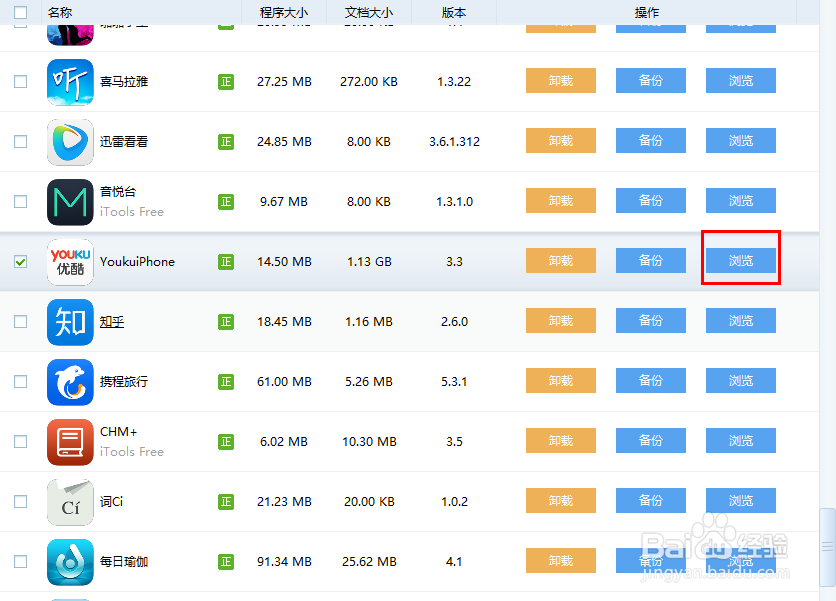Uninstall YoukuiPhone with 卸载 button
836x601 pixels.
click(561, 261)
